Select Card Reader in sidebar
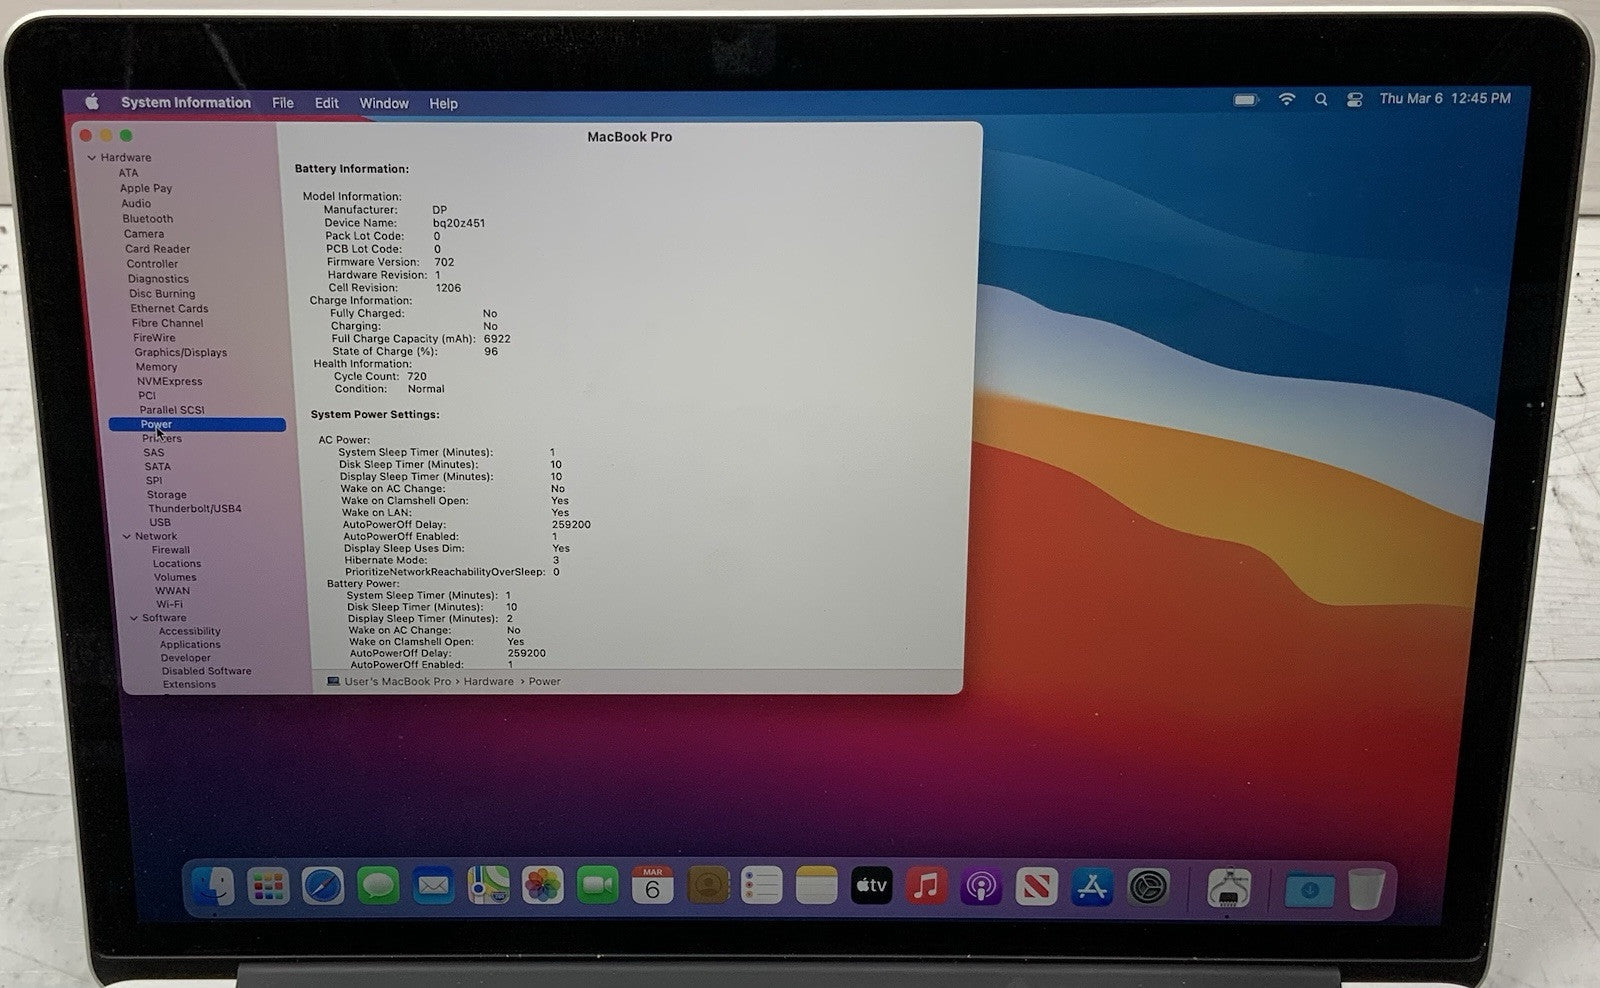This screenshot has width=1600, height=988. (157, 248)
